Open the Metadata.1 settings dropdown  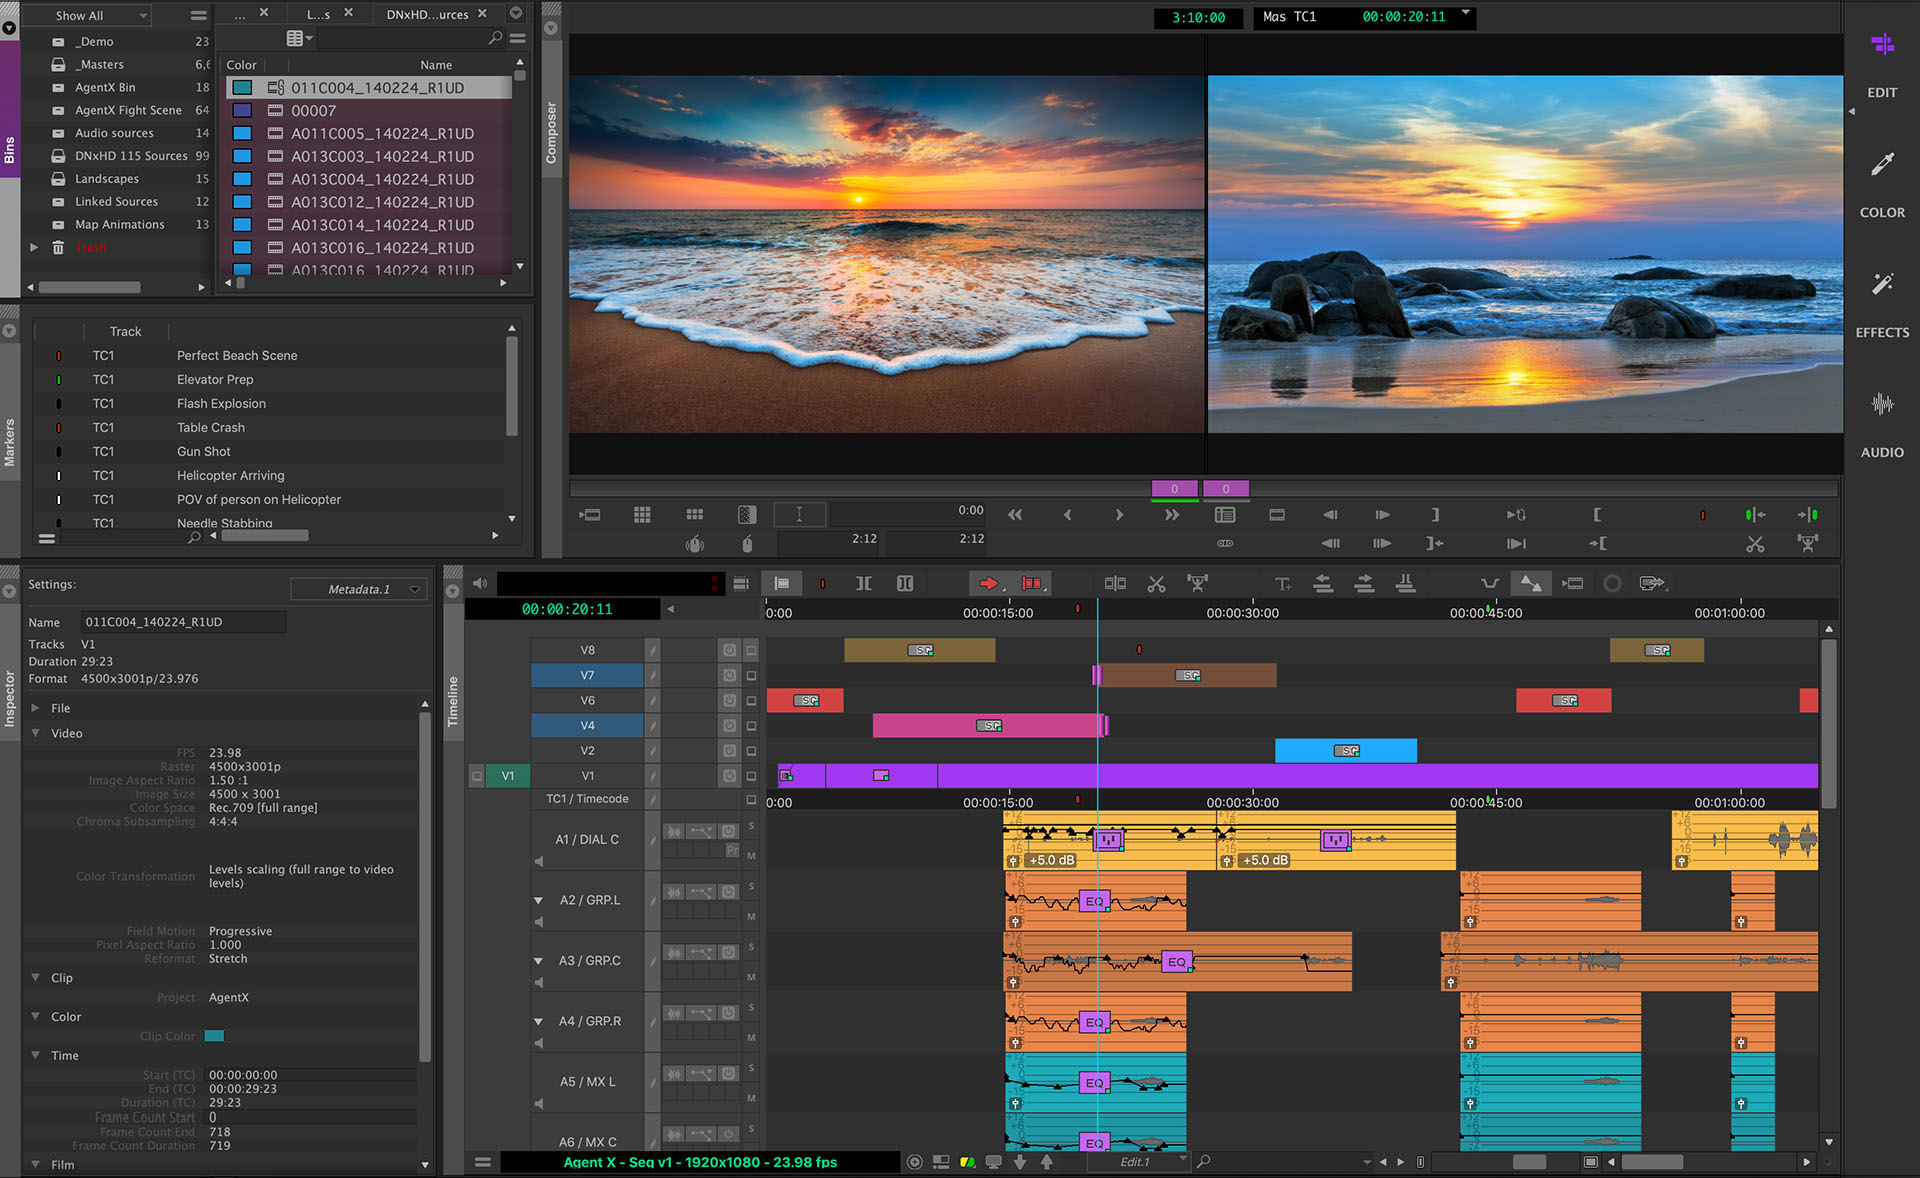[360, 589]
